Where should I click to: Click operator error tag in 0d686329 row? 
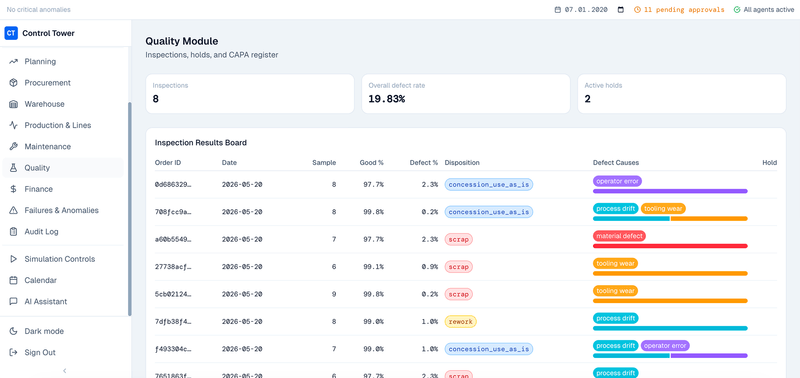[x=617, y=181]
